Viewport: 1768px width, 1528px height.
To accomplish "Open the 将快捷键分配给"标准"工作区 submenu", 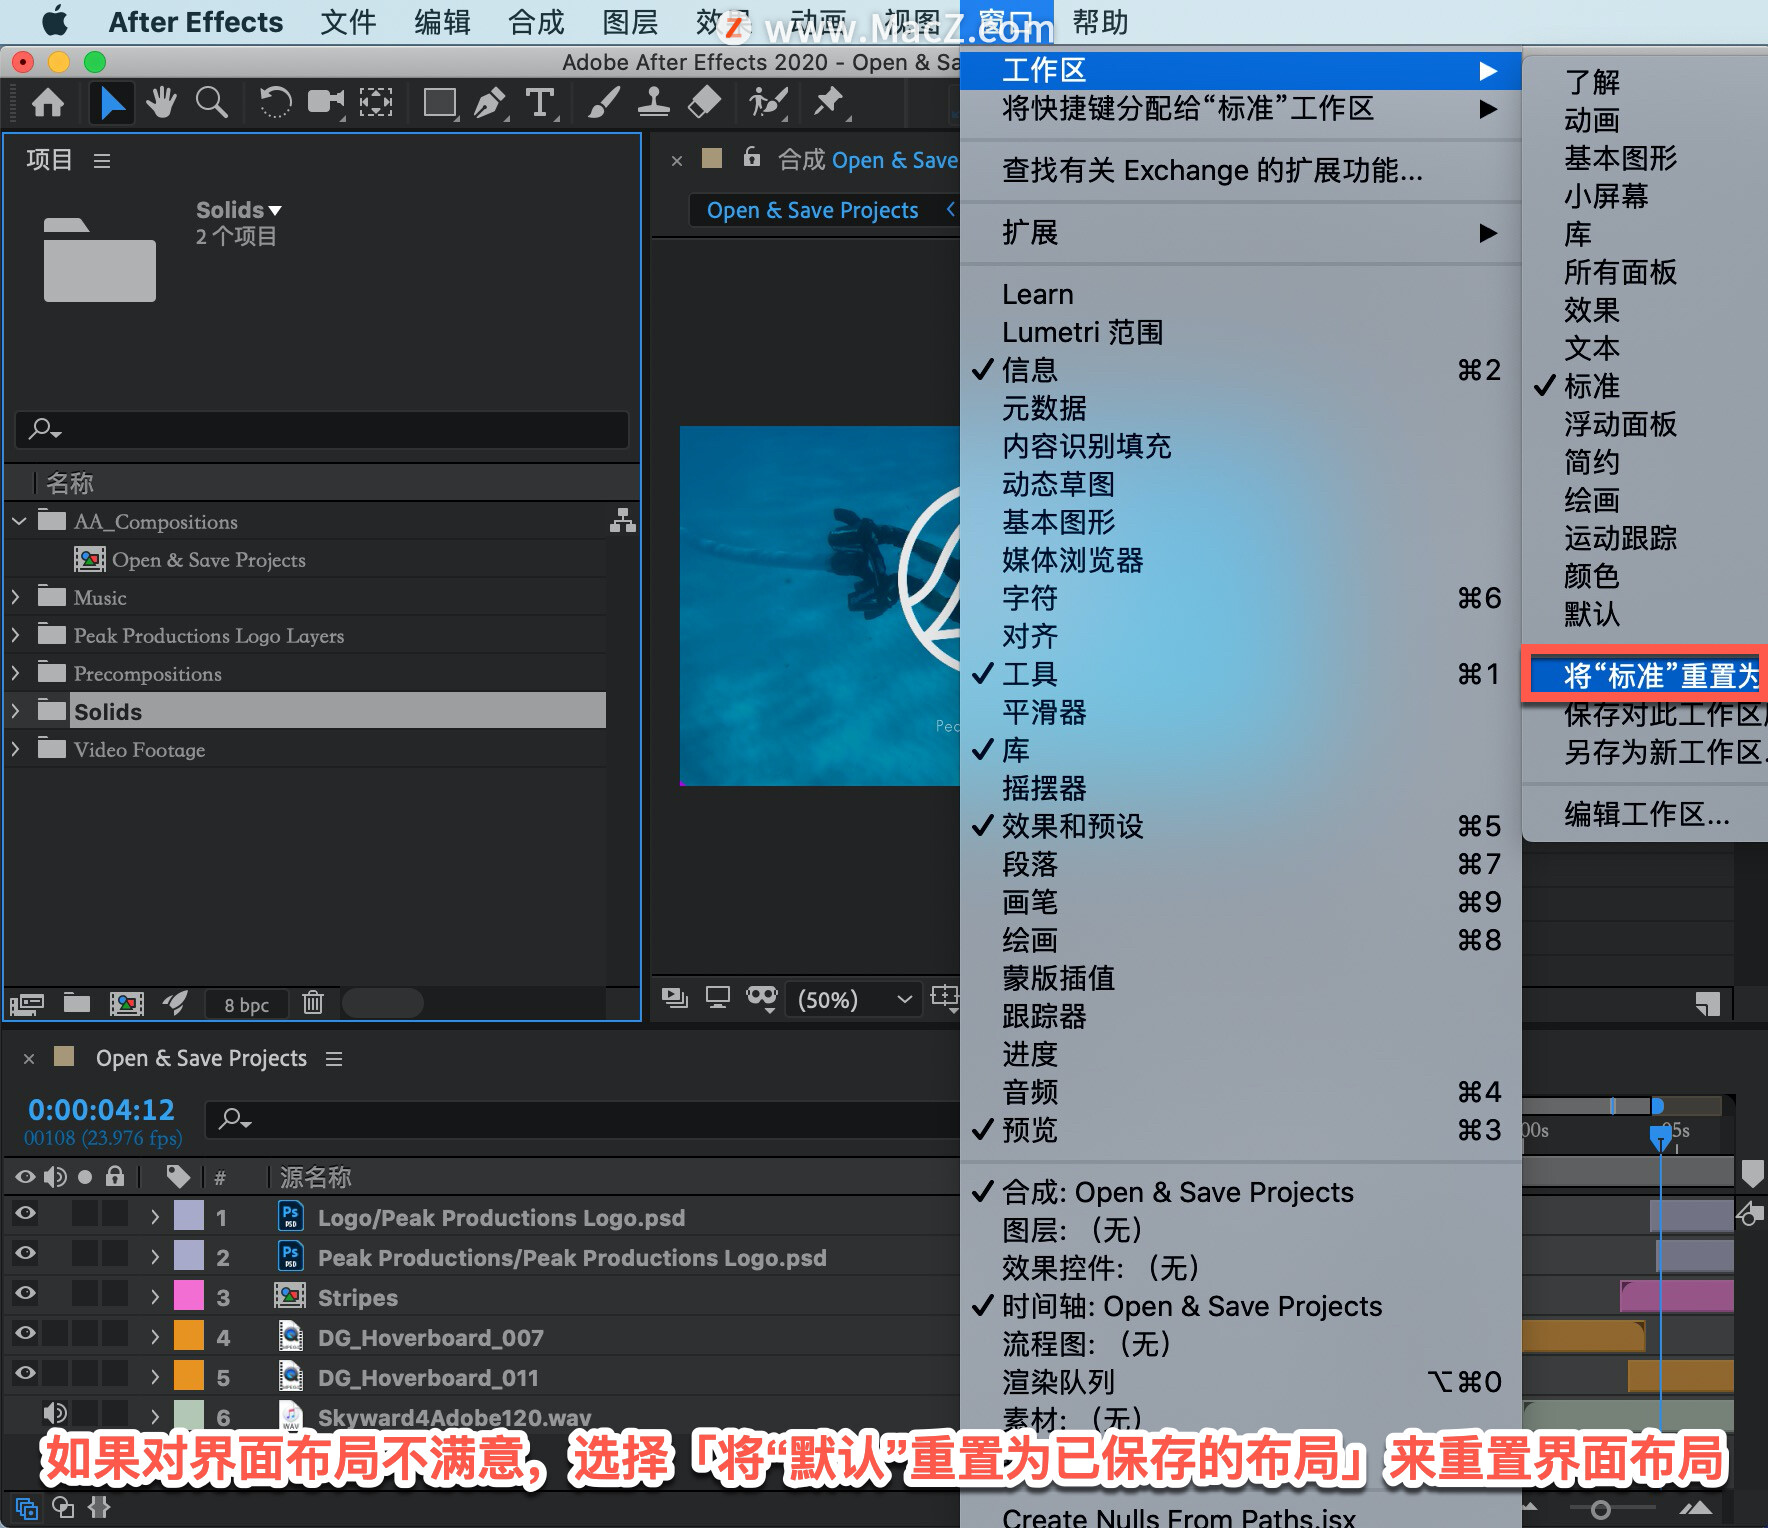I will [1241, 108].
